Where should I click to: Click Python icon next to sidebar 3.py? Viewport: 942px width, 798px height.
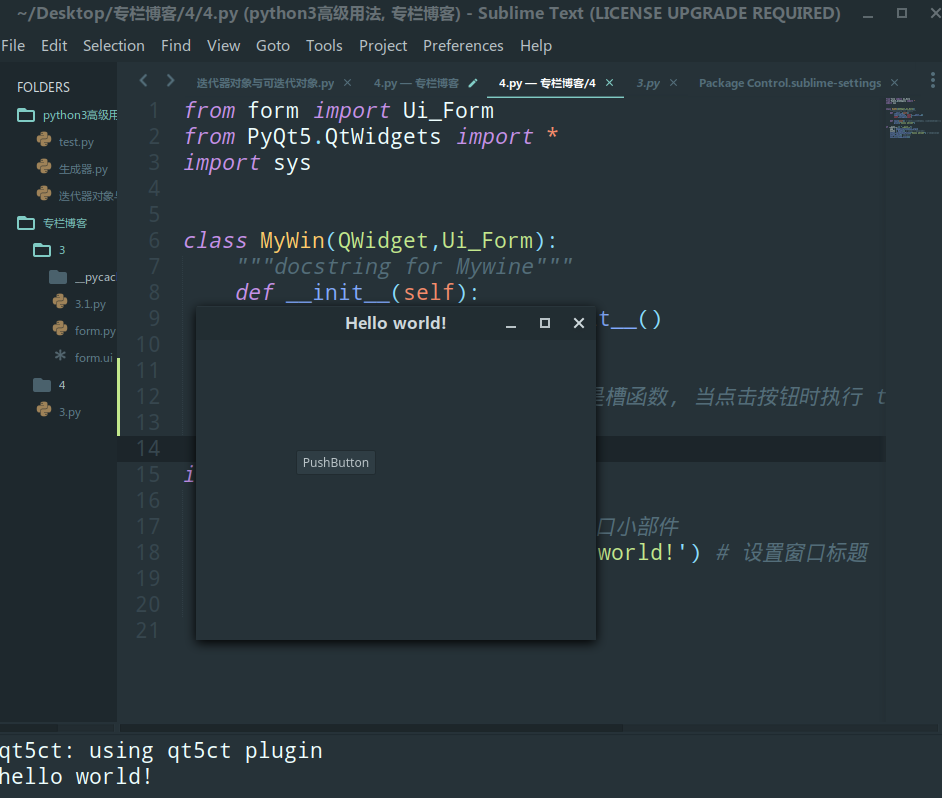point(44,409)
